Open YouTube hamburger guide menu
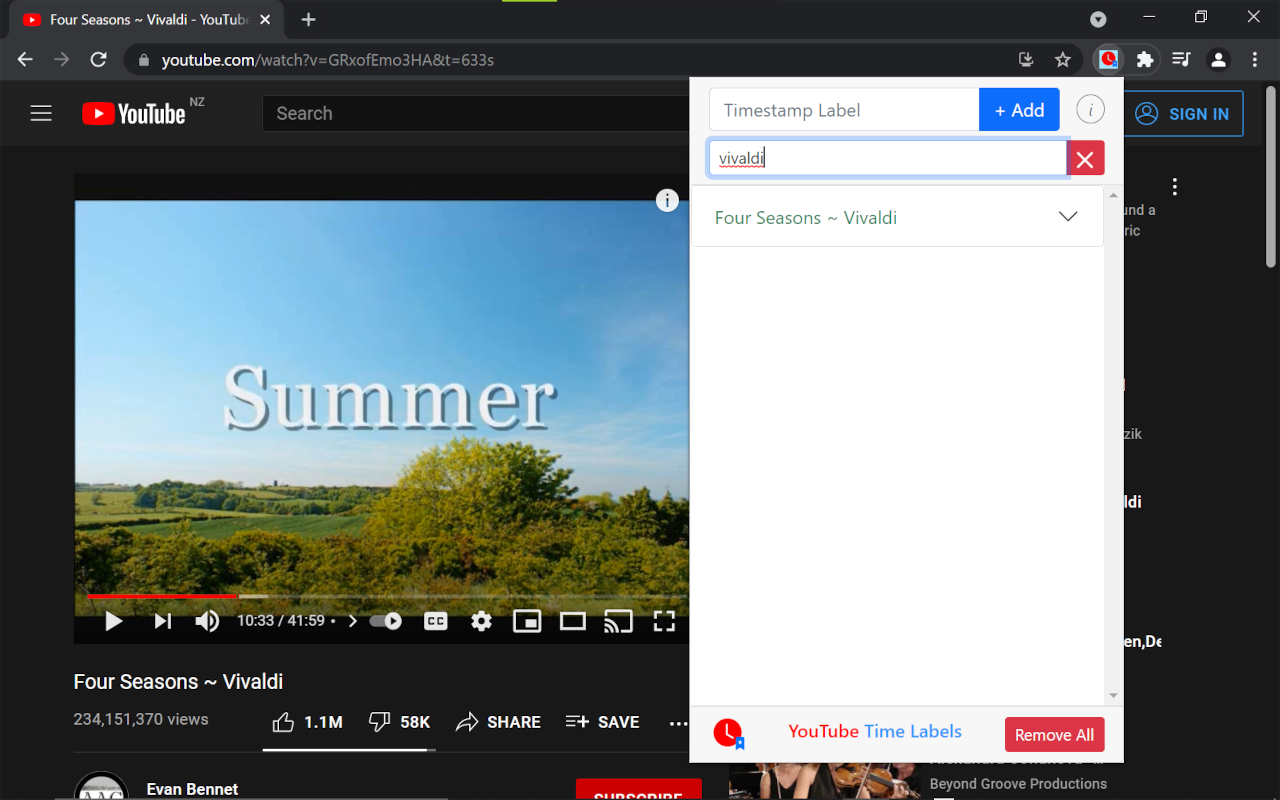Image resolution: width=1280 pixels, height=800 pixels. (41, 114)
